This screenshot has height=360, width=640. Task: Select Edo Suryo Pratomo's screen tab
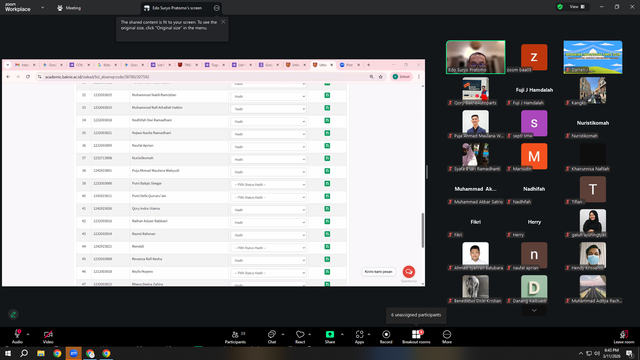pos(177,8)
